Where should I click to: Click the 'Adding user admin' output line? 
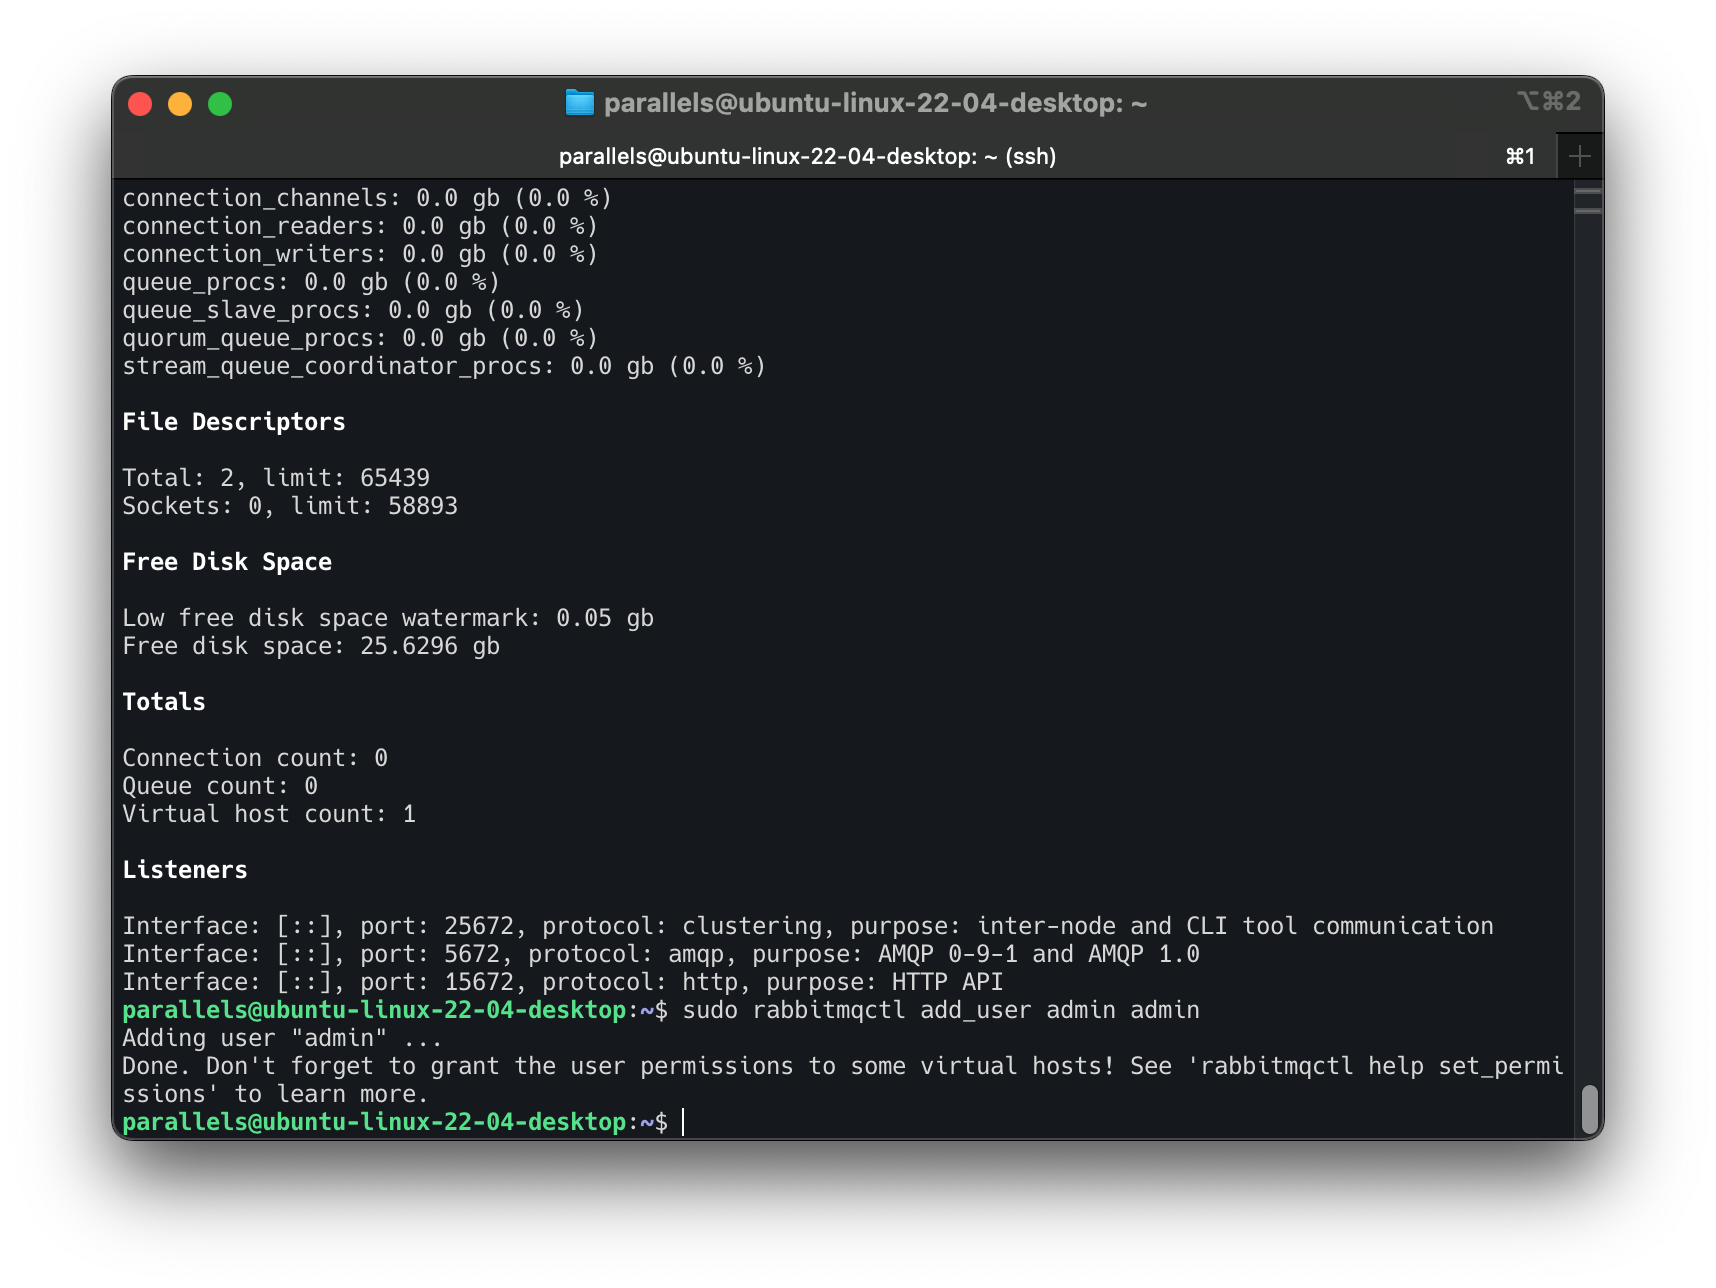tap(280, 1038)
